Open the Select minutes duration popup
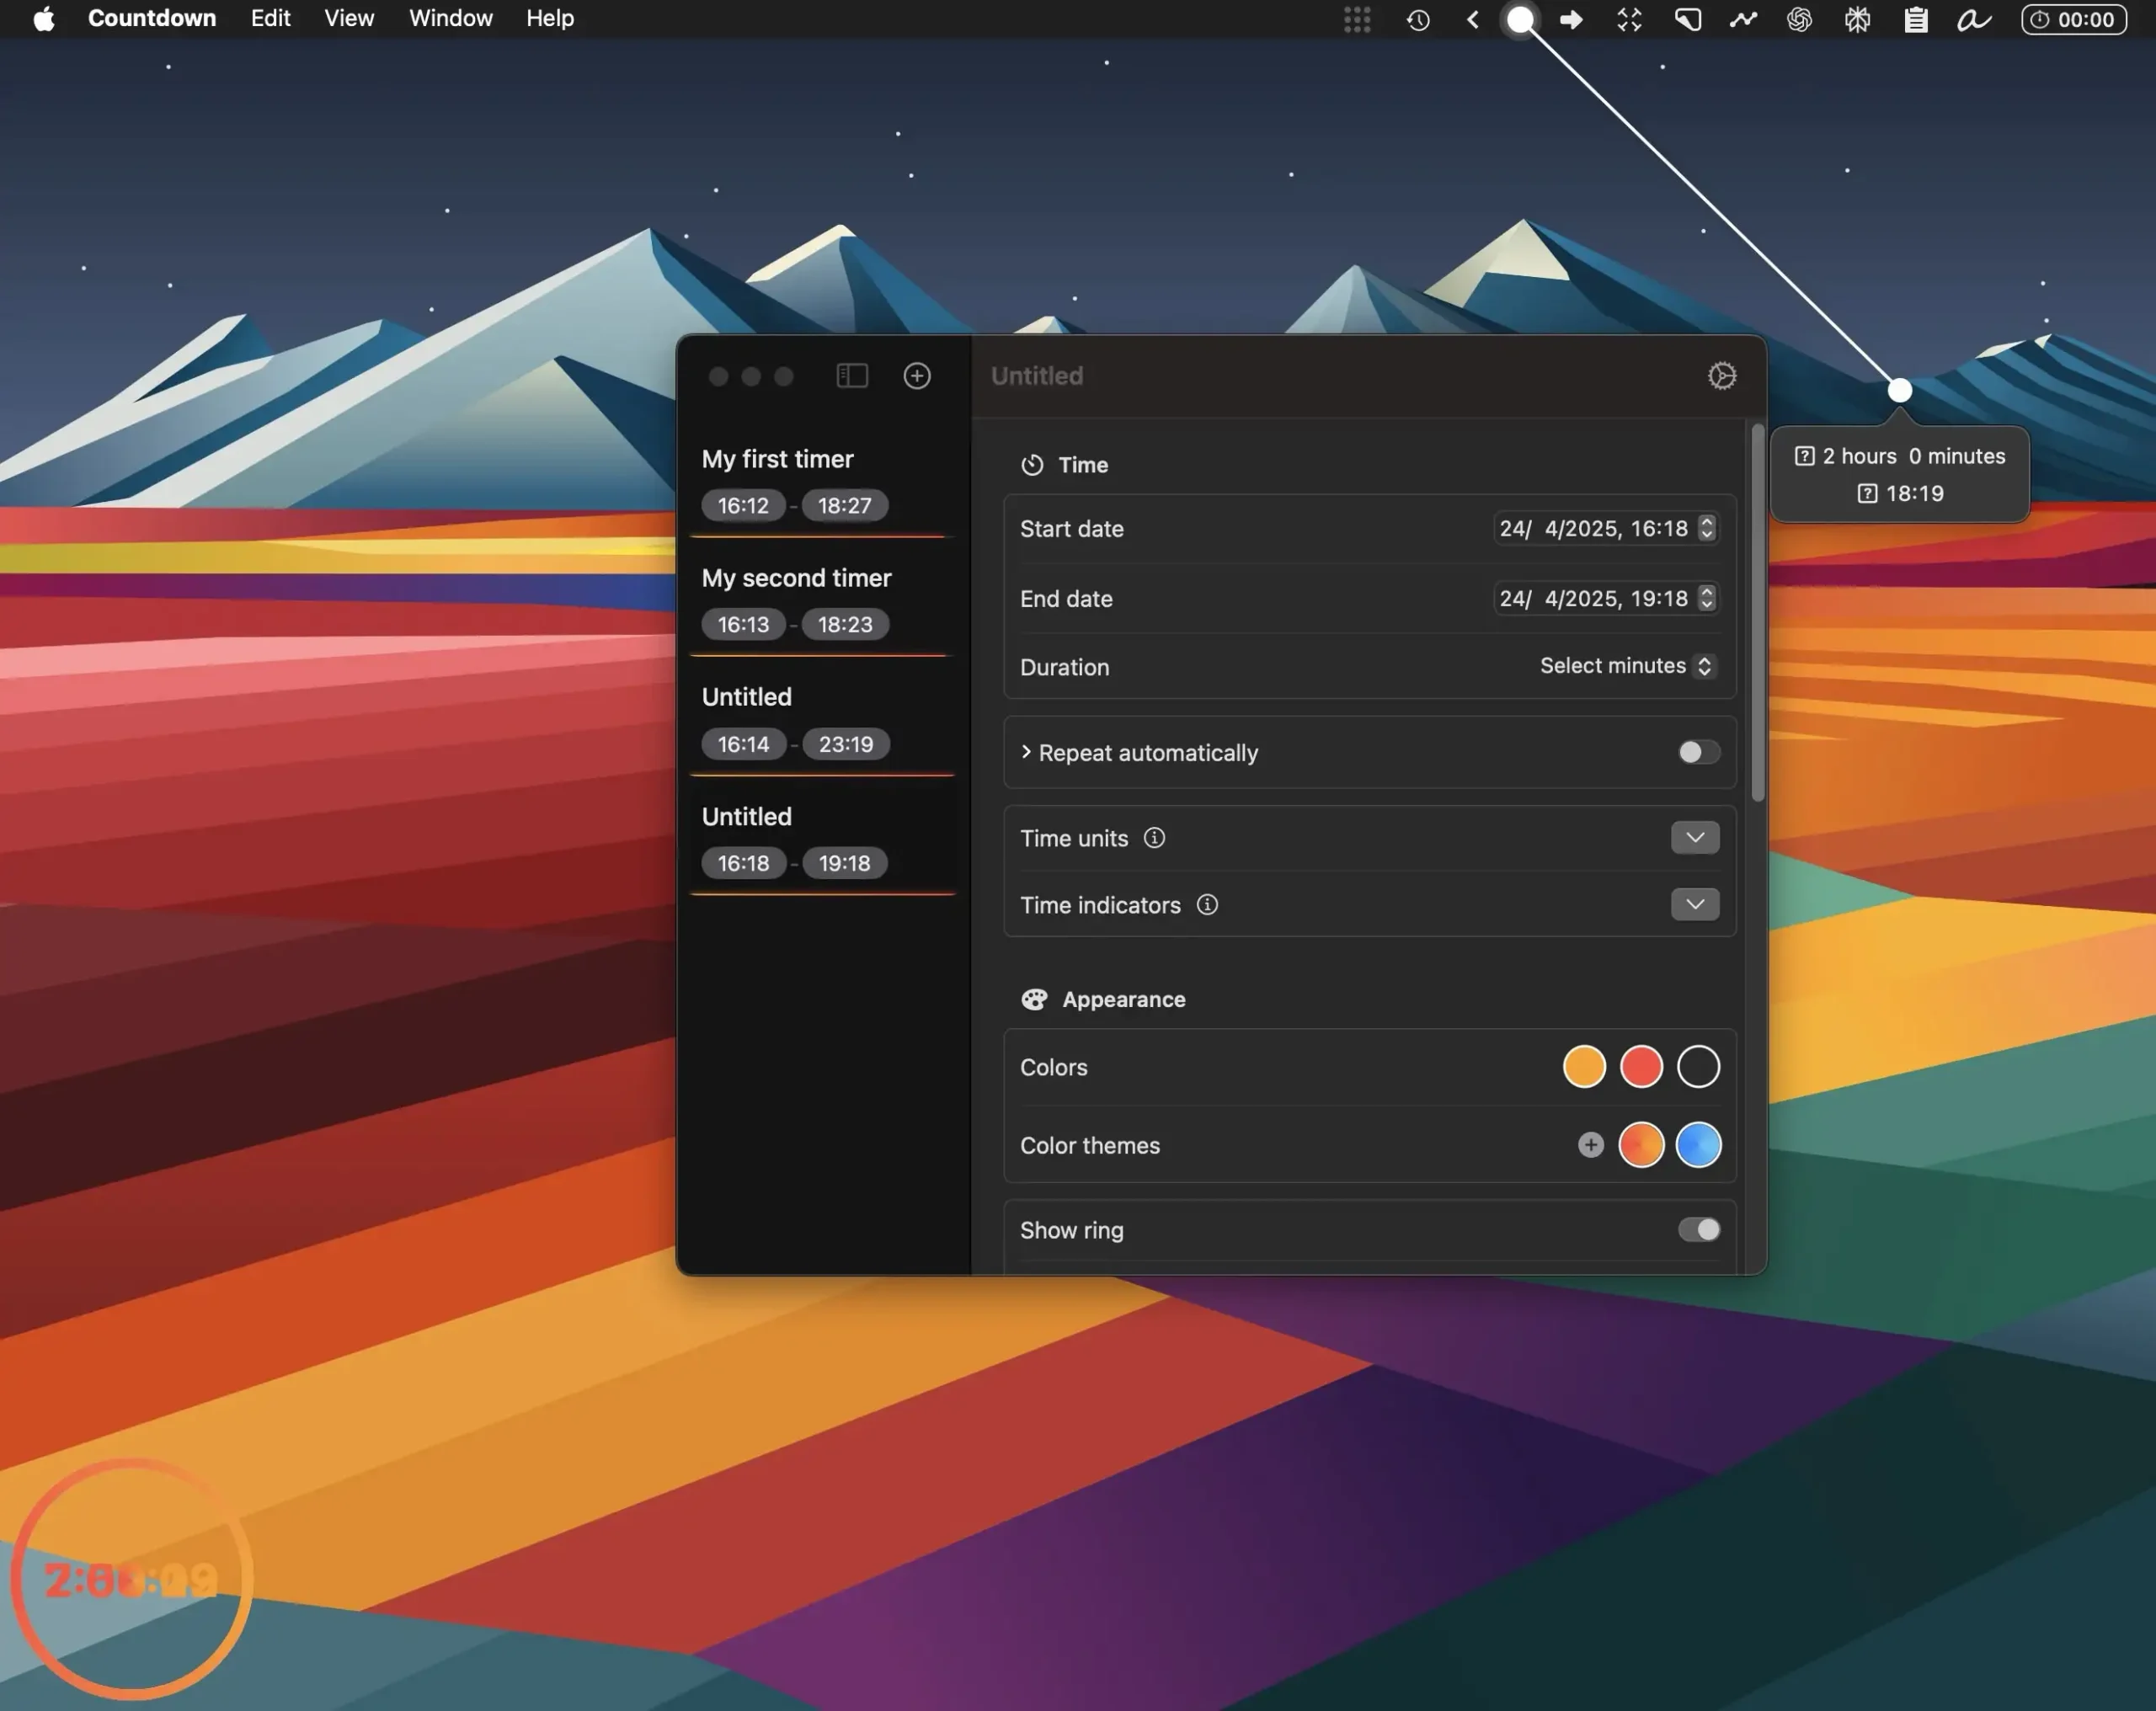Screen dimensions: 2156x1711 (x=1627, y=666)
